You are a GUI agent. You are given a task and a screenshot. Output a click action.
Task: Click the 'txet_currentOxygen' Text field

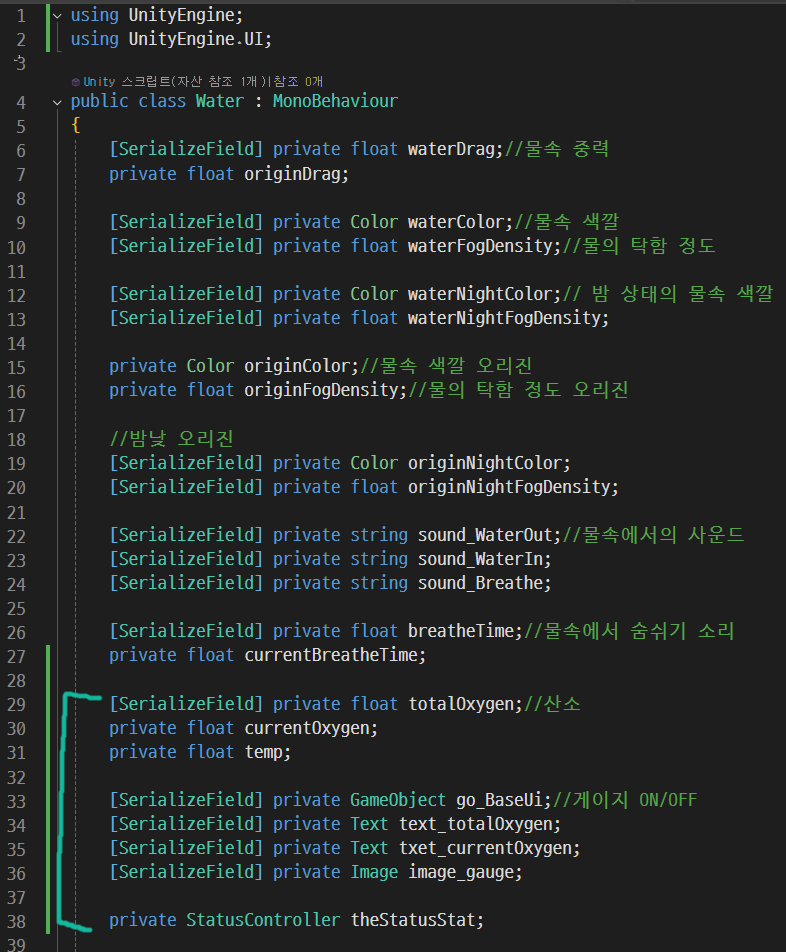485,848
